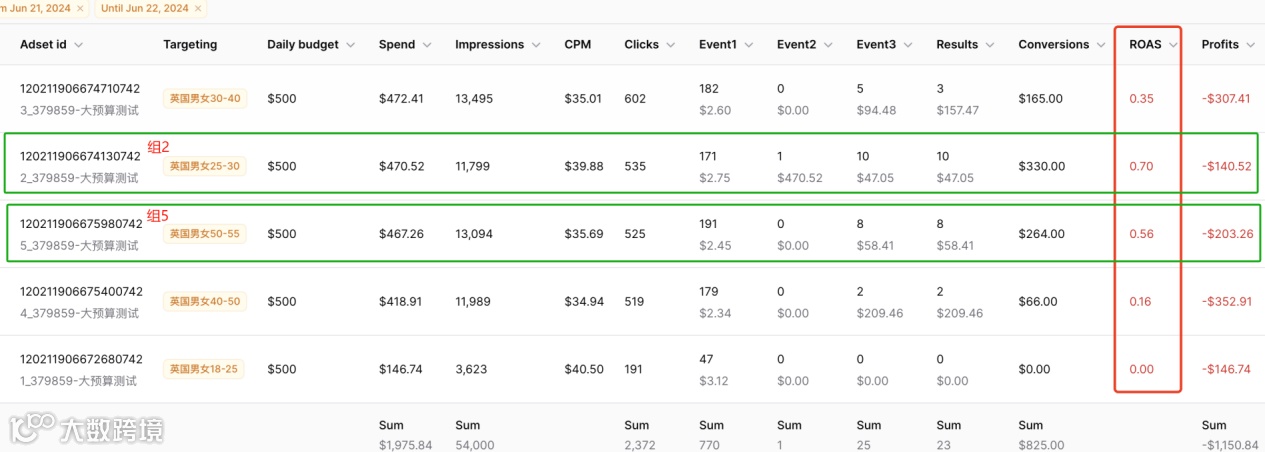Open the Results column menu

click(990, 45)
